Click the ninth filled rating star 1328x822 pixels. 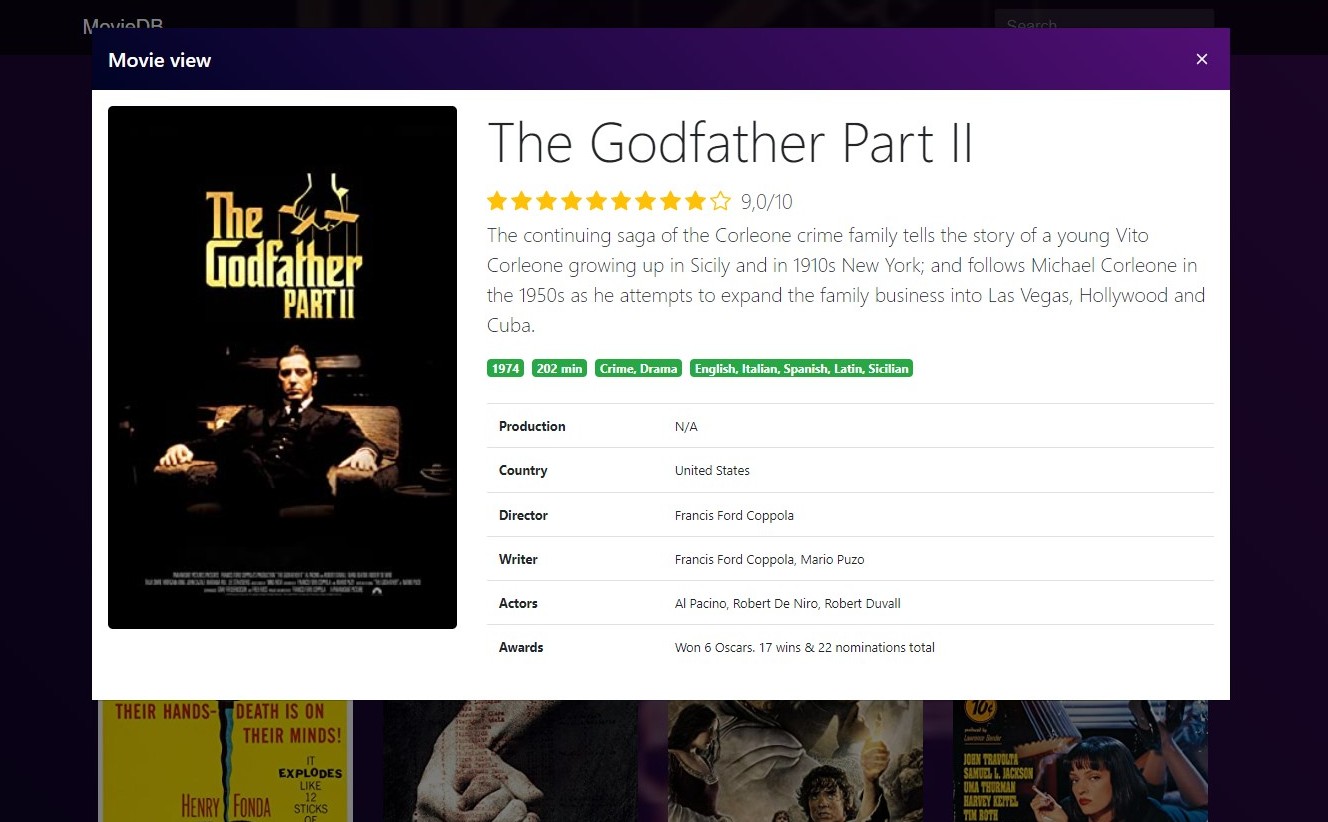click(x=695, y=202)
